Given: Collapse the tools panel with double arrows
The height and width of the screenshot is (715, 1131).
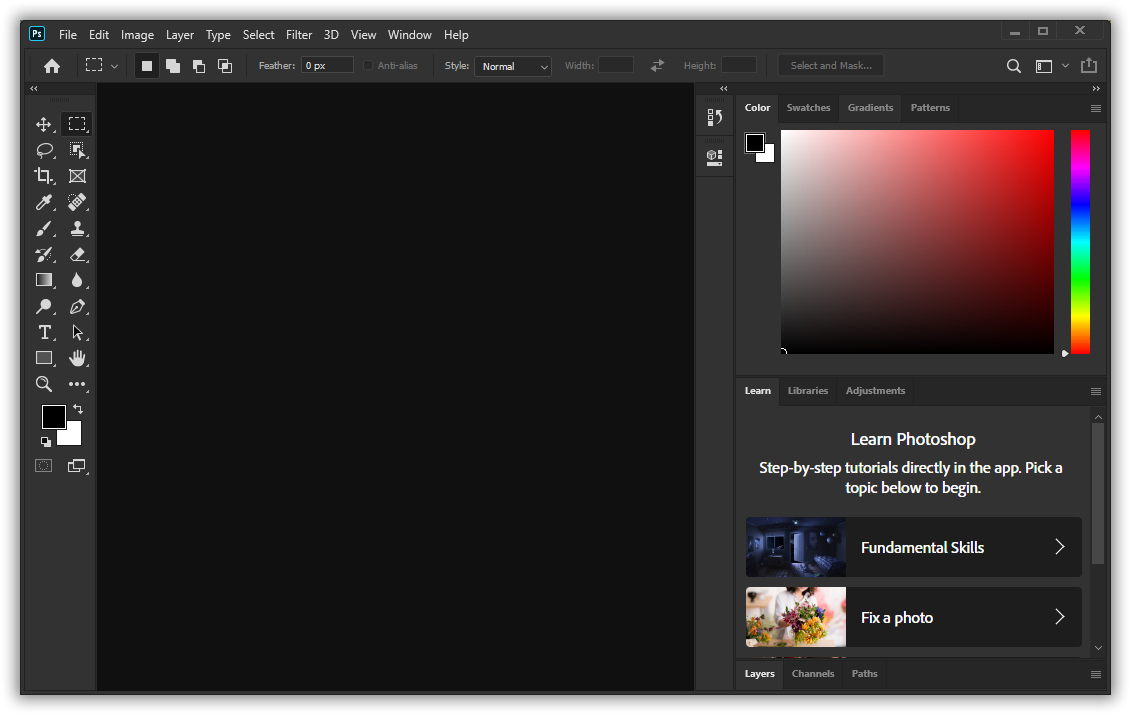Looking at the screenshot, I should [34, 88].
